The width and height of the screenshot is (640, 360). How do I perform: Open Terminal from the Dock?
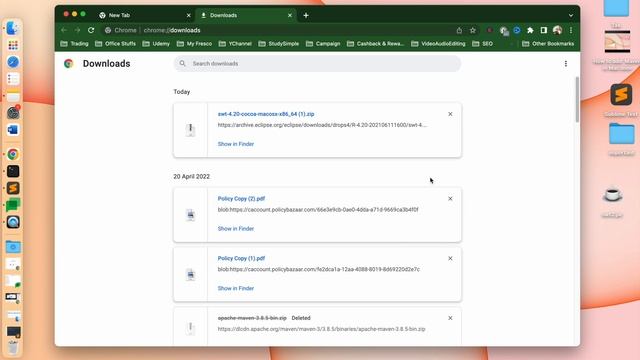tap(13, 171)
